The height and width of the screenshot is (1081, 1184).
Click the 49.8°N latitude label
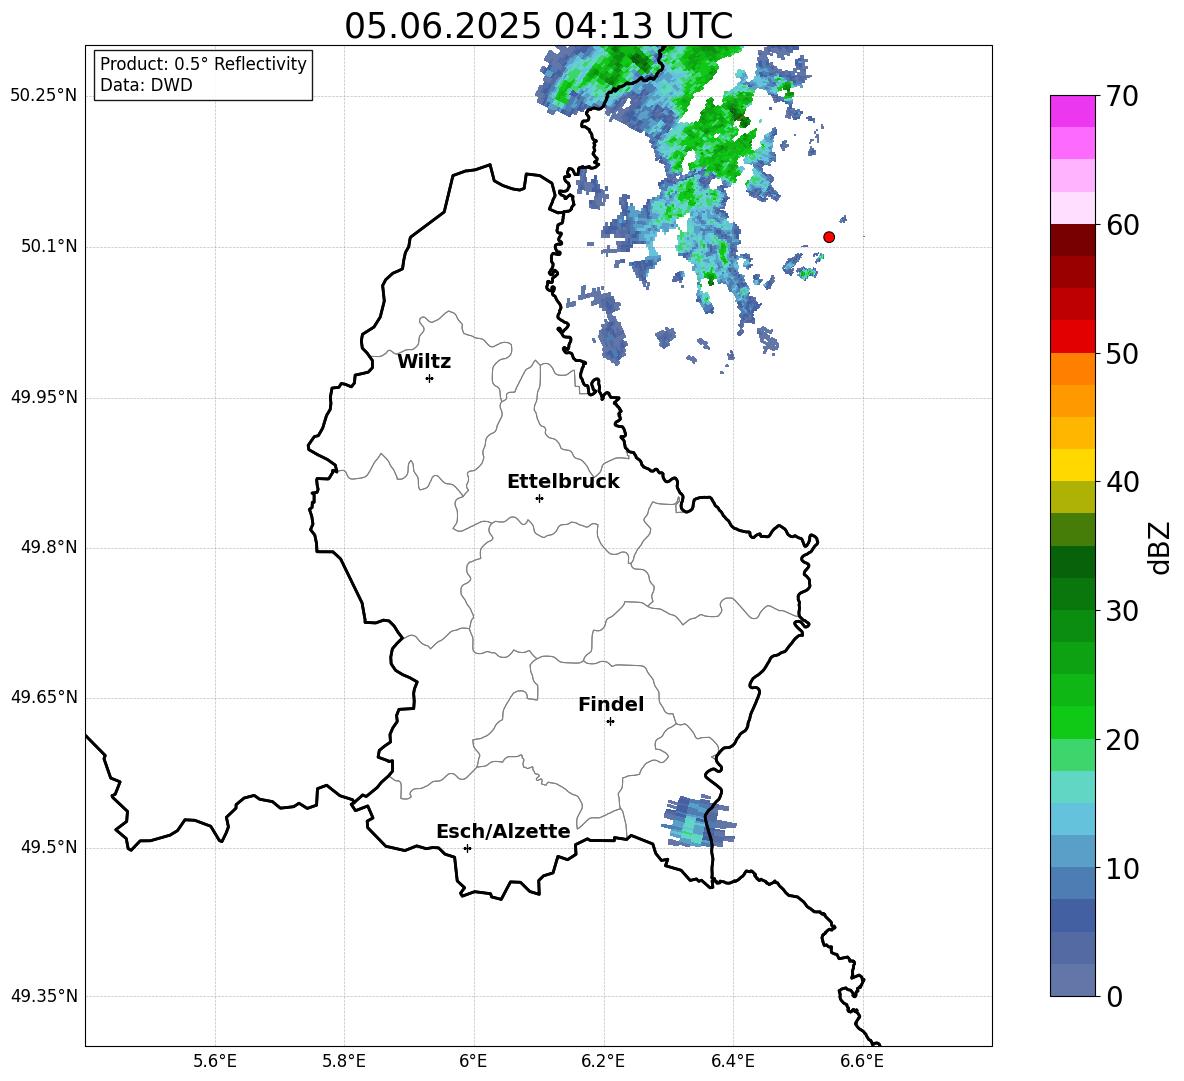click(49, 547)
